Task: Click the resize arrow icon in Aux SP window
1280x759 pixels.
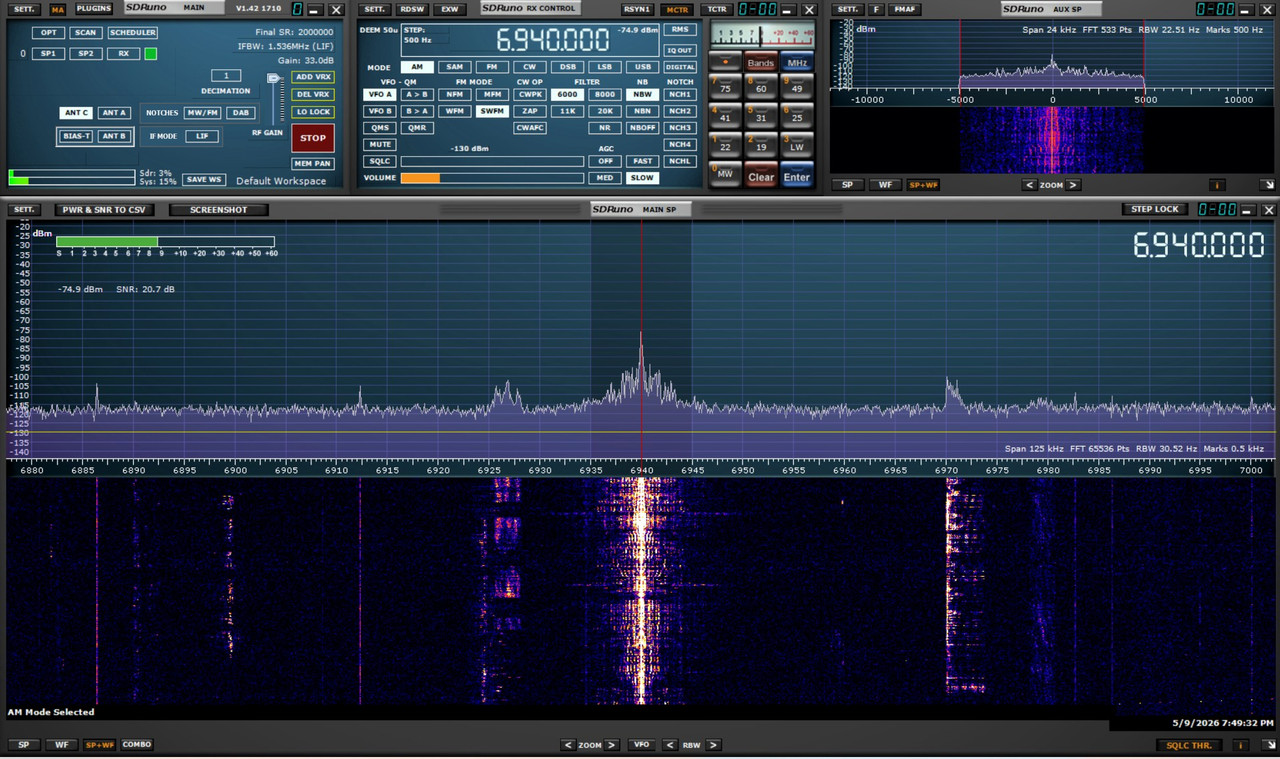Action: click(1267, 185)
